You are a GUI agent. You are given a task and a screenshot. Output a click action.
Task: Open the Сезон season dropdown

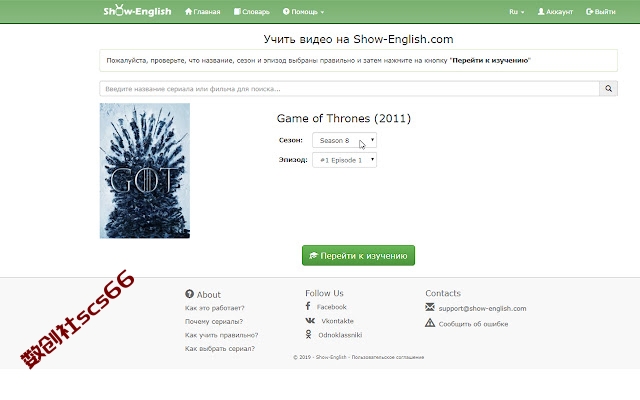tap(344, 140)
